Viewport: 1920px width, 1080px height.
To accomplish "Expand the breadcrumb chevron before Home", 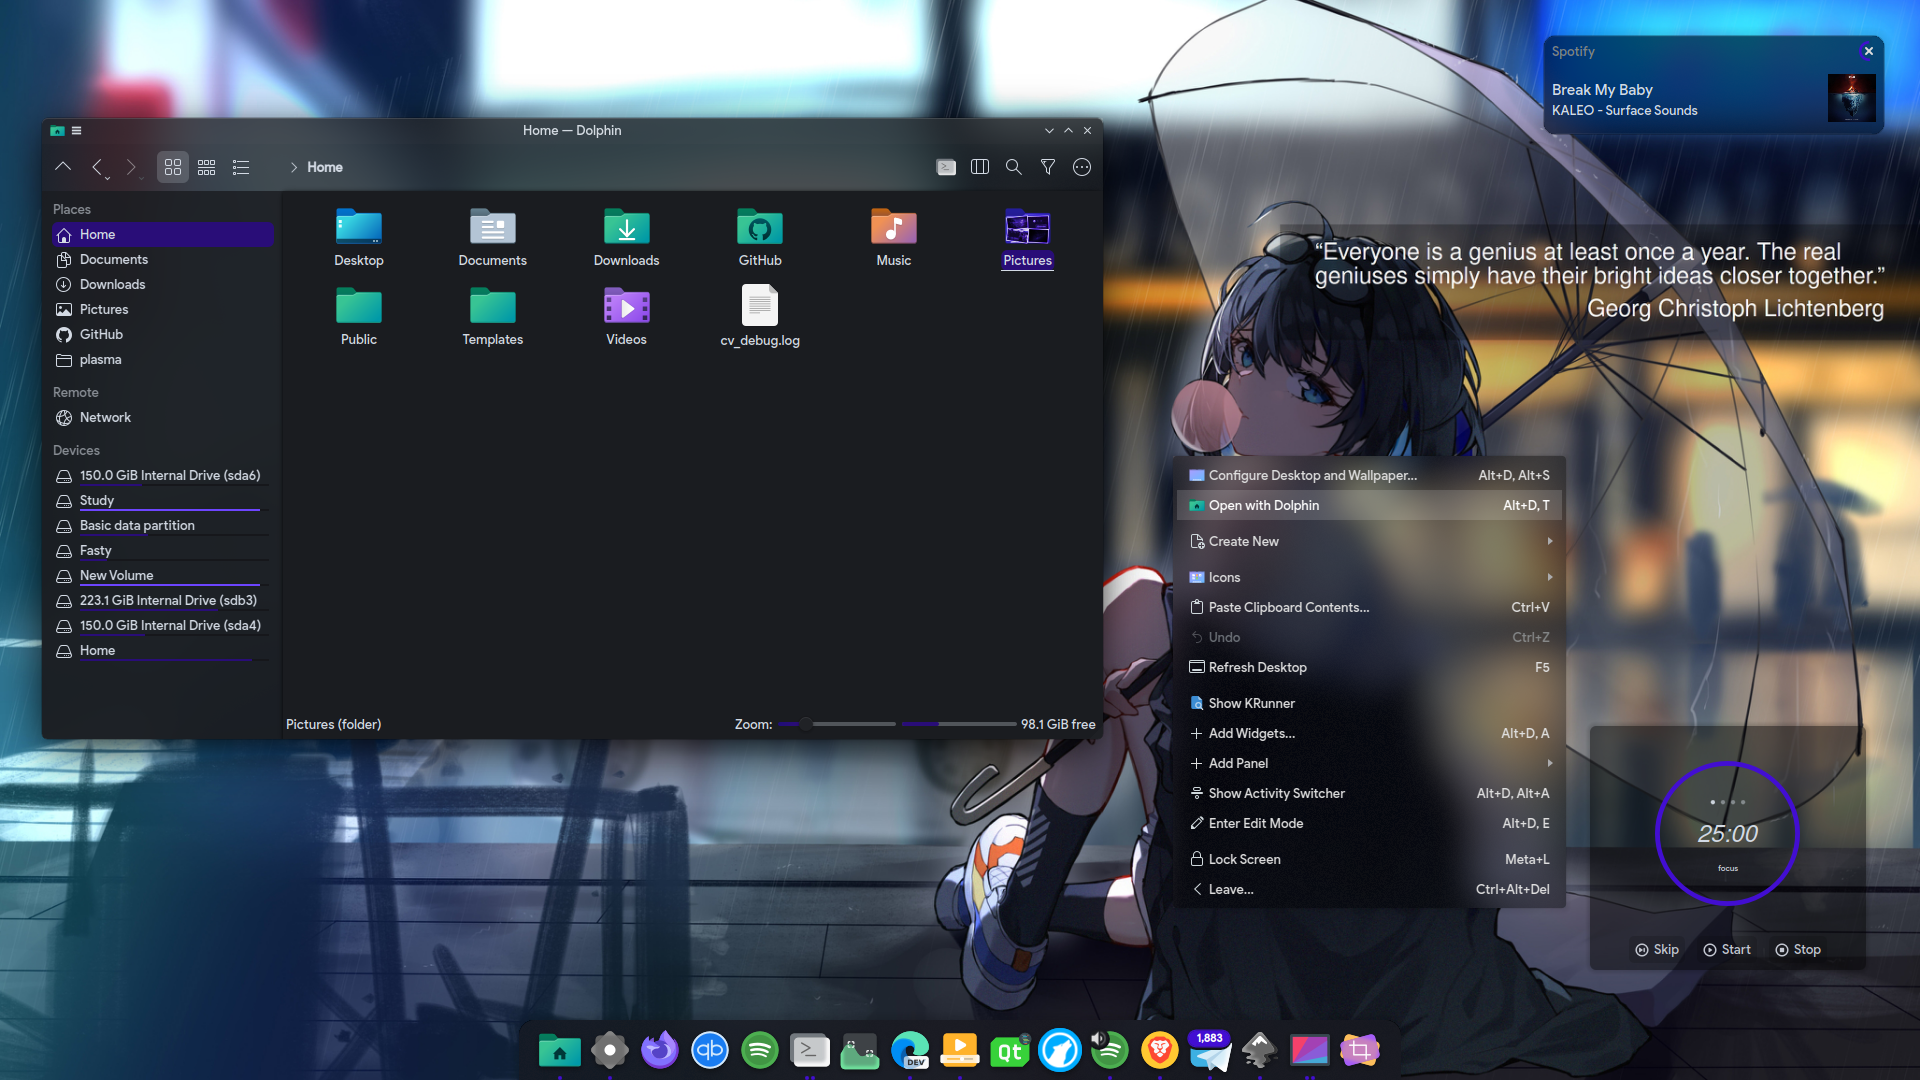I will pos(294,167).
